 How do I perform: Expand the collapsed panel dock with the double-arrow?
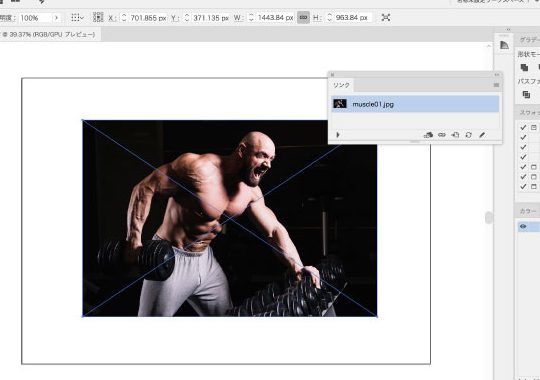click(508, 30)
